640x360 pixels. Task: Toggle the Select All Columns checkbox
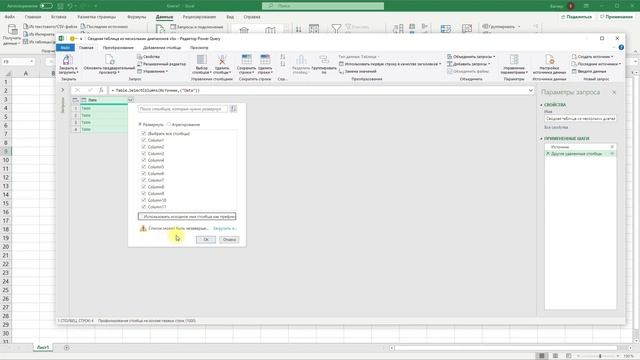(x=143, y=133)
